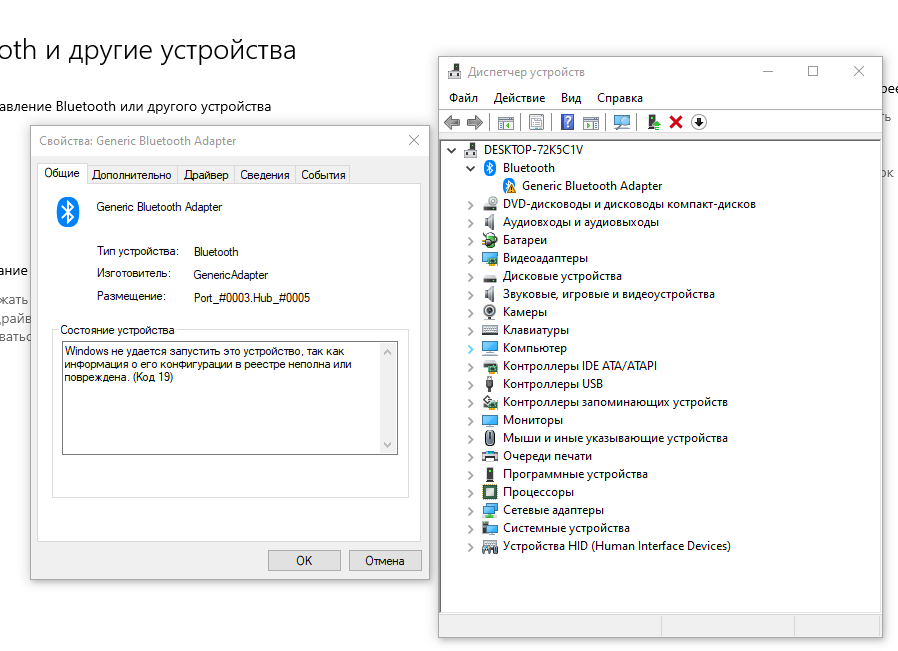Switch to the Драйвер tab
This screenshot has height=651, width=898.
click(206, 175)
